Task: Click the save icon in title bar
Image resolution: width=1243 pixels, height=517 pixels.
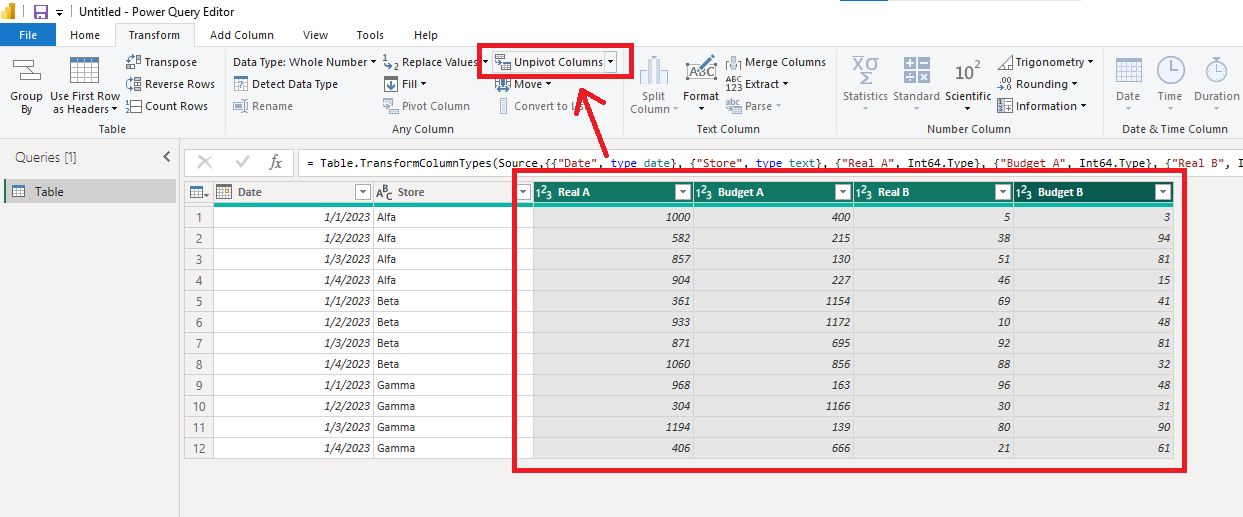Action: click(41, 12)
